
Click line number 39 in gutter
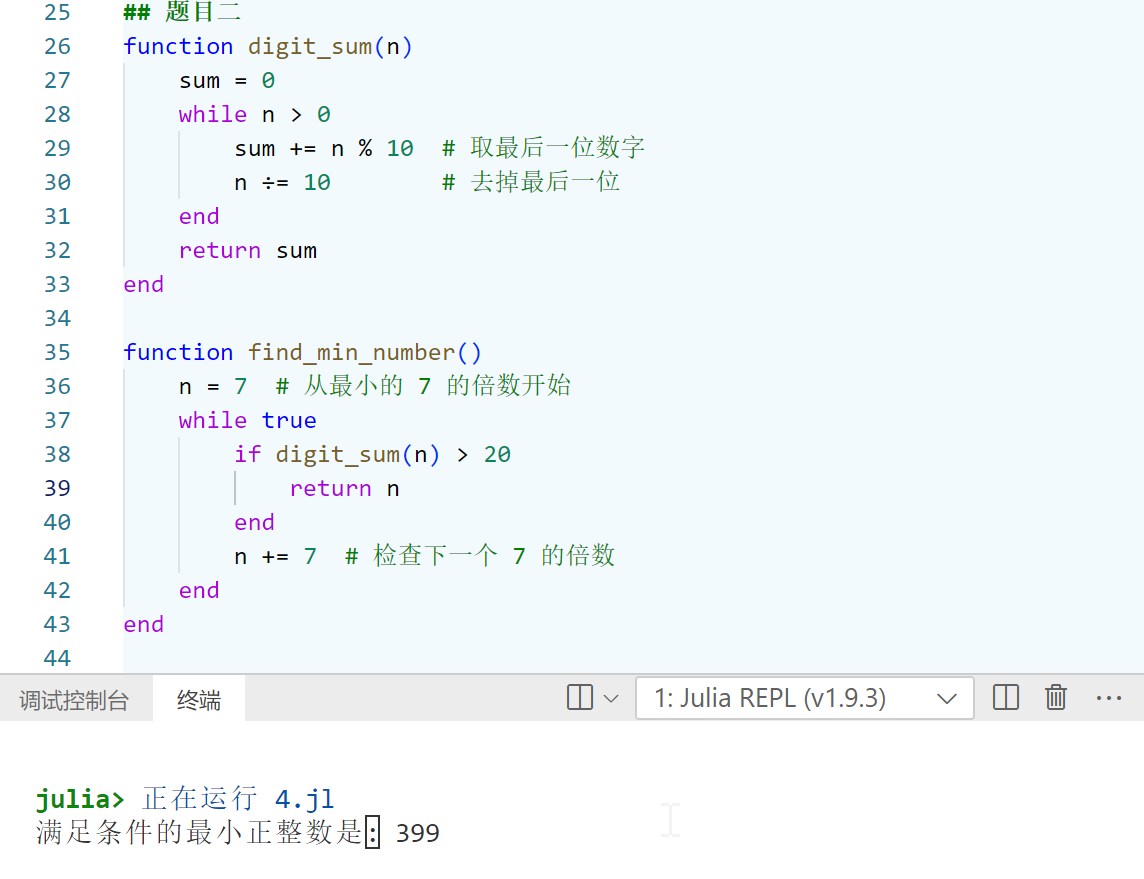pyautogui.click(x=58, y=488)
